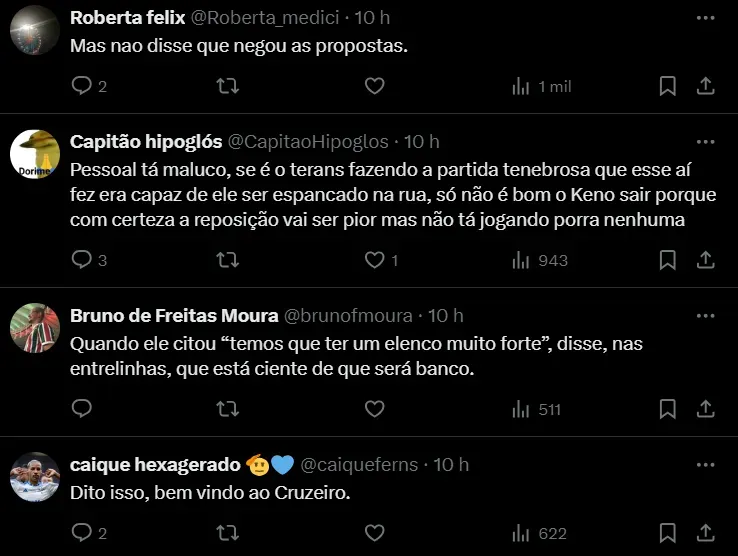Like Bruno de Freitas Moura's tweet
Image resolution: width=738 pixels, height=556 pixels.
(375, 409)
